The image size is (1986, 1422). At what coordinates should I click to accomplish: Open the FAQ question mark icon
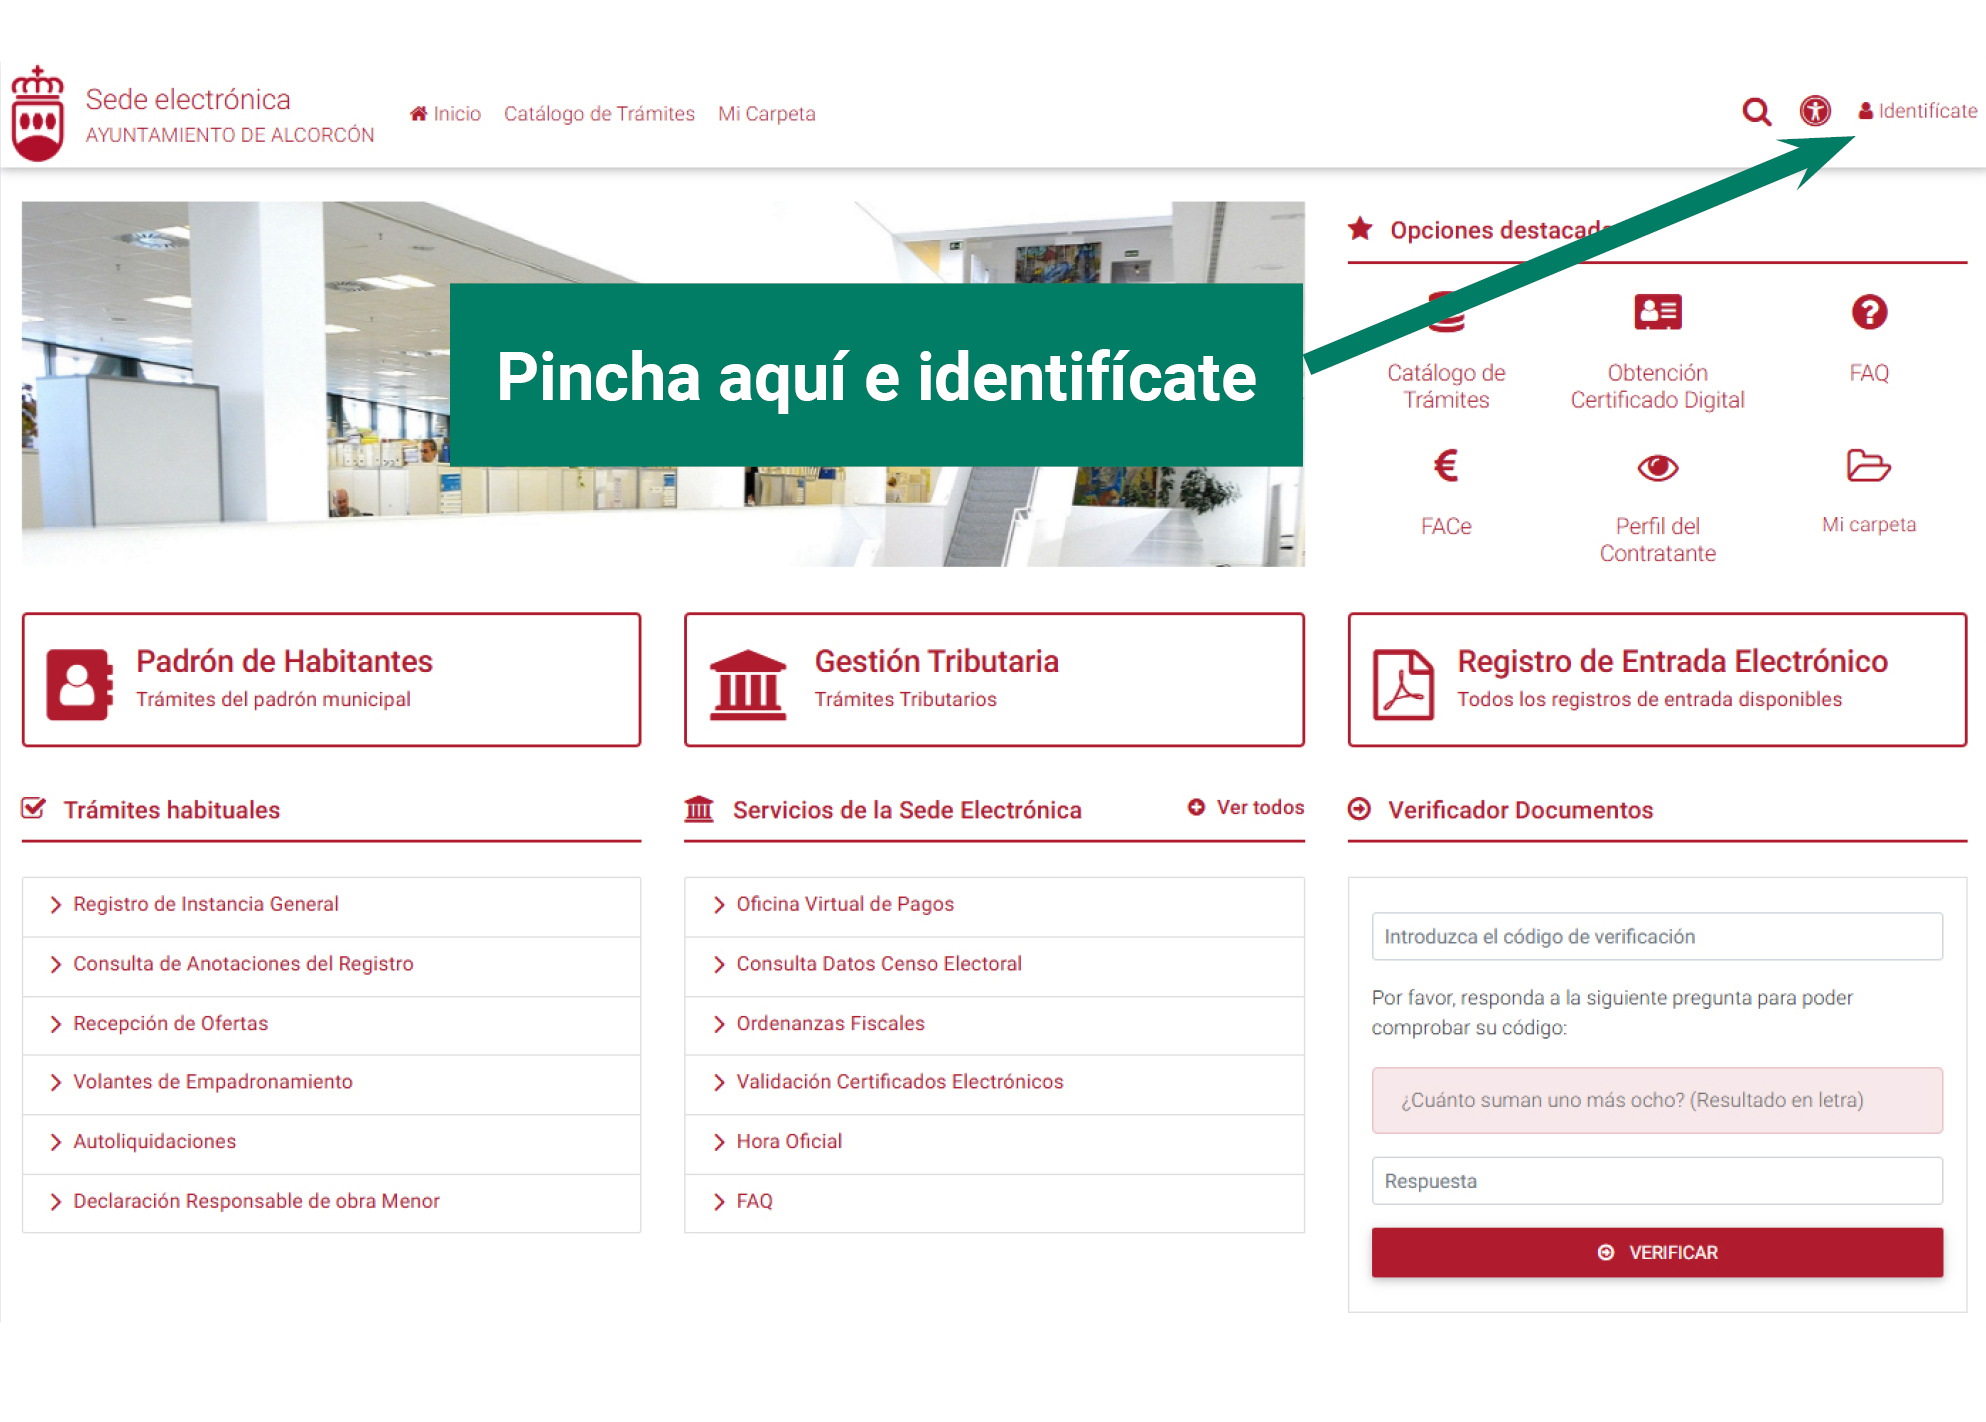(x=1868, y=313)
